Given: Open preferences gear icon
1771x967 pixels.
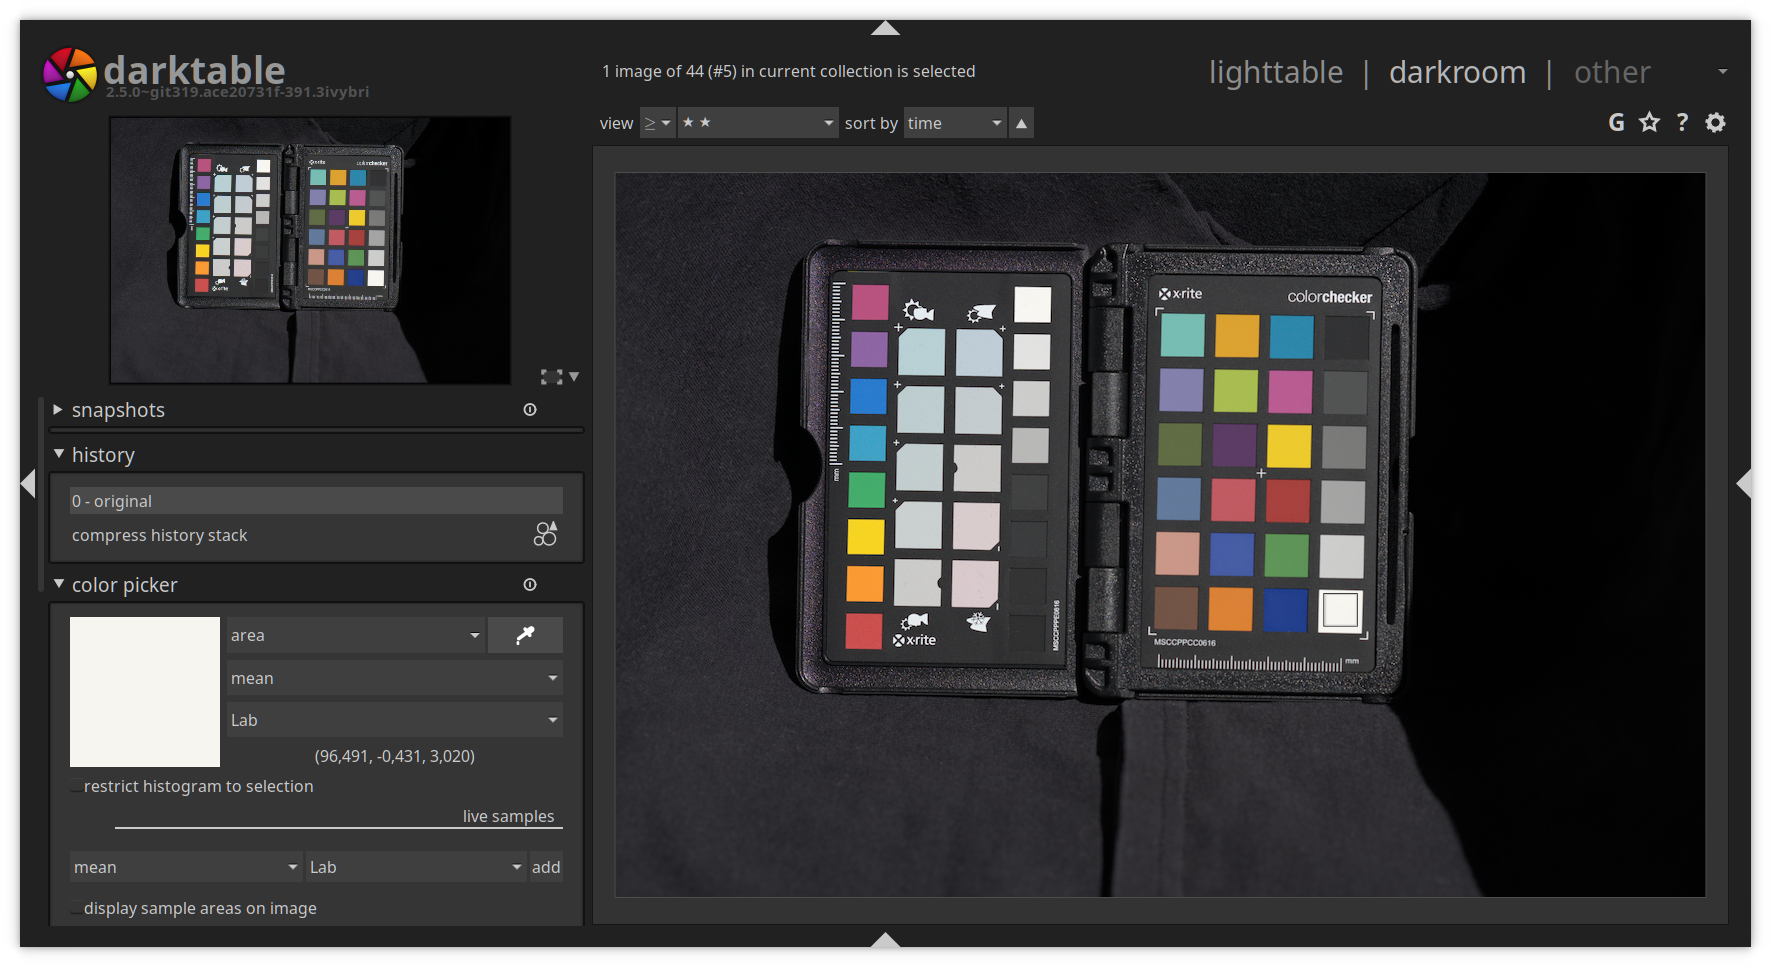Looking at the screenshot, I should pos(1716,122).
